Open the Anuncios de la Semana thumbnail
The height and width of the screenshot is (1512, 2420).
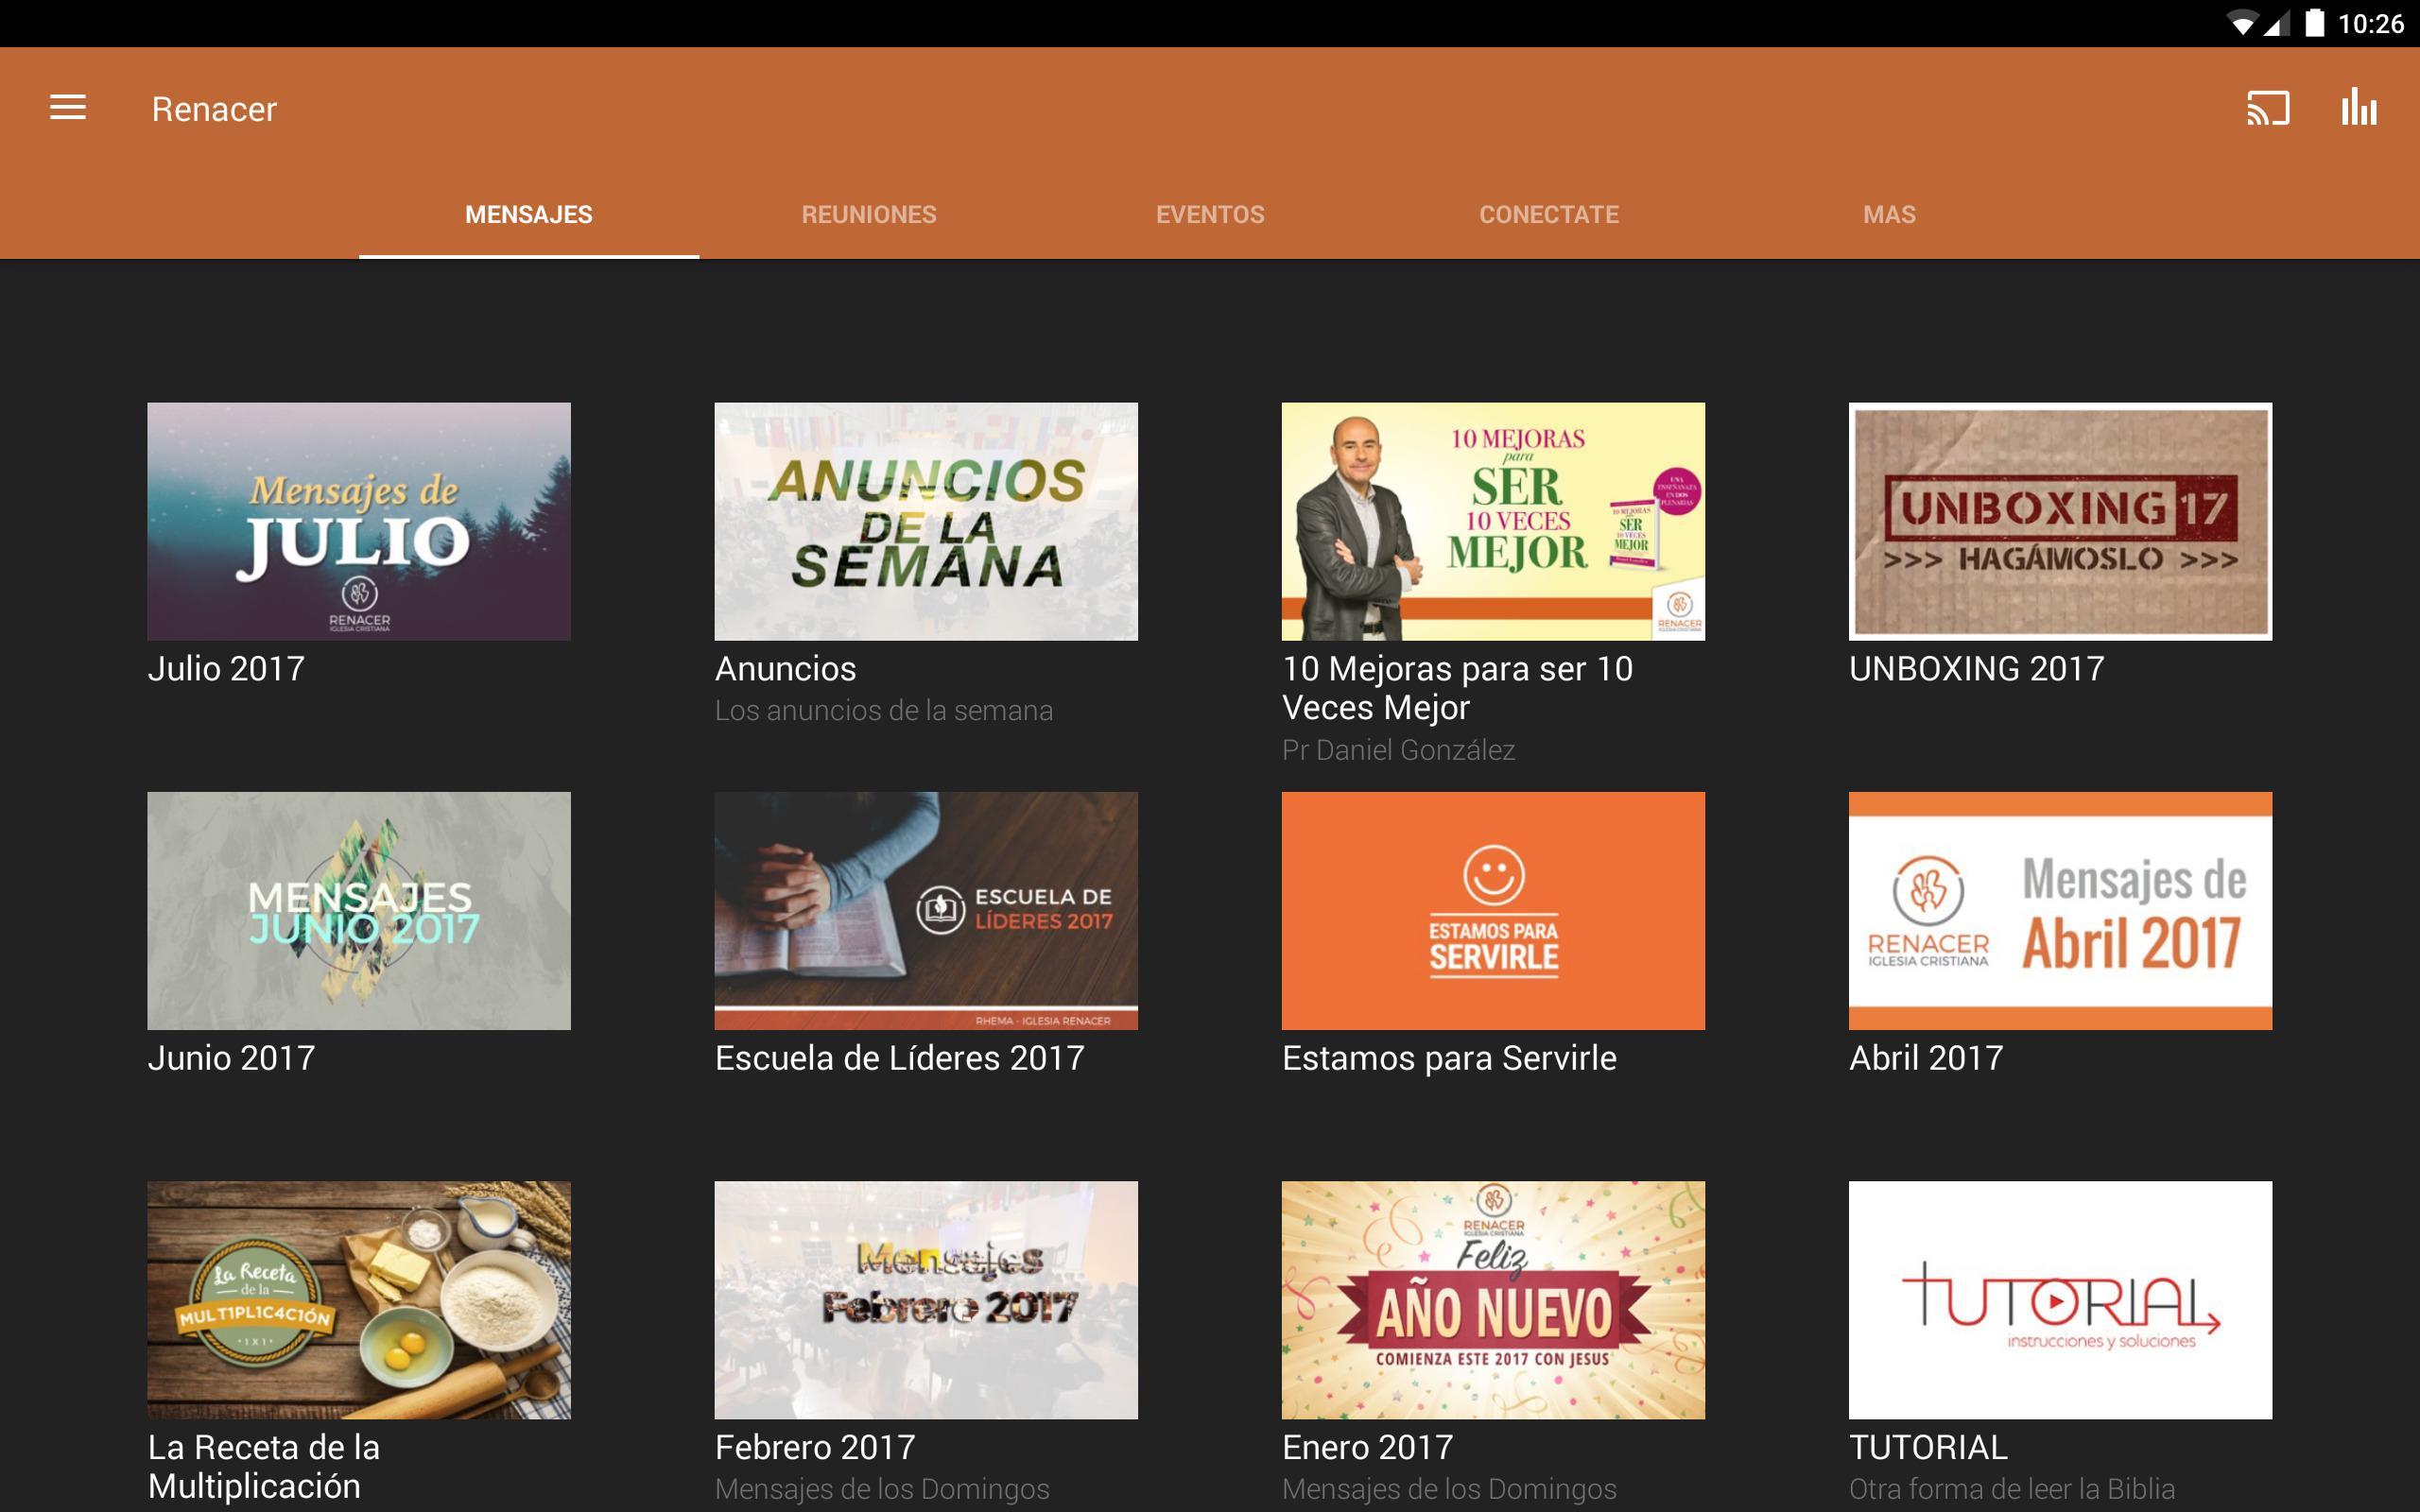926,521
